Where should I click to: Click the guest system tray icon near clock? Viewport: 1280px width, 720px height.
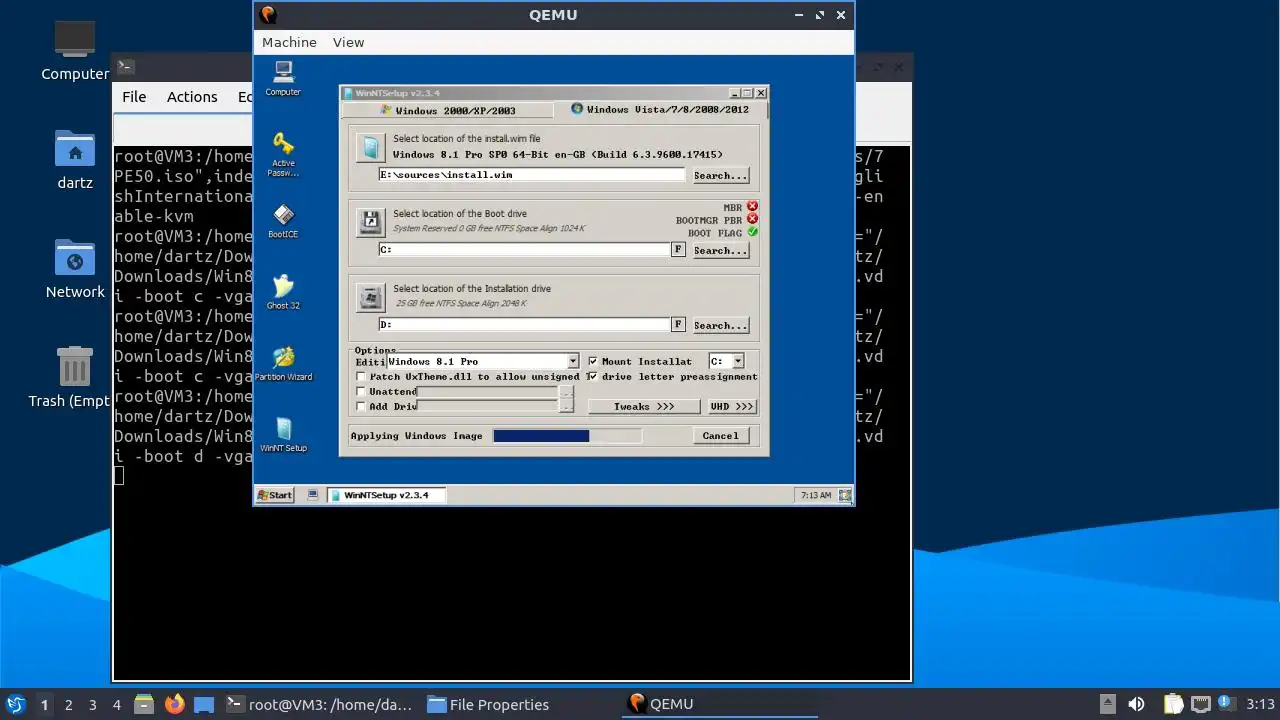pos(845,495)
